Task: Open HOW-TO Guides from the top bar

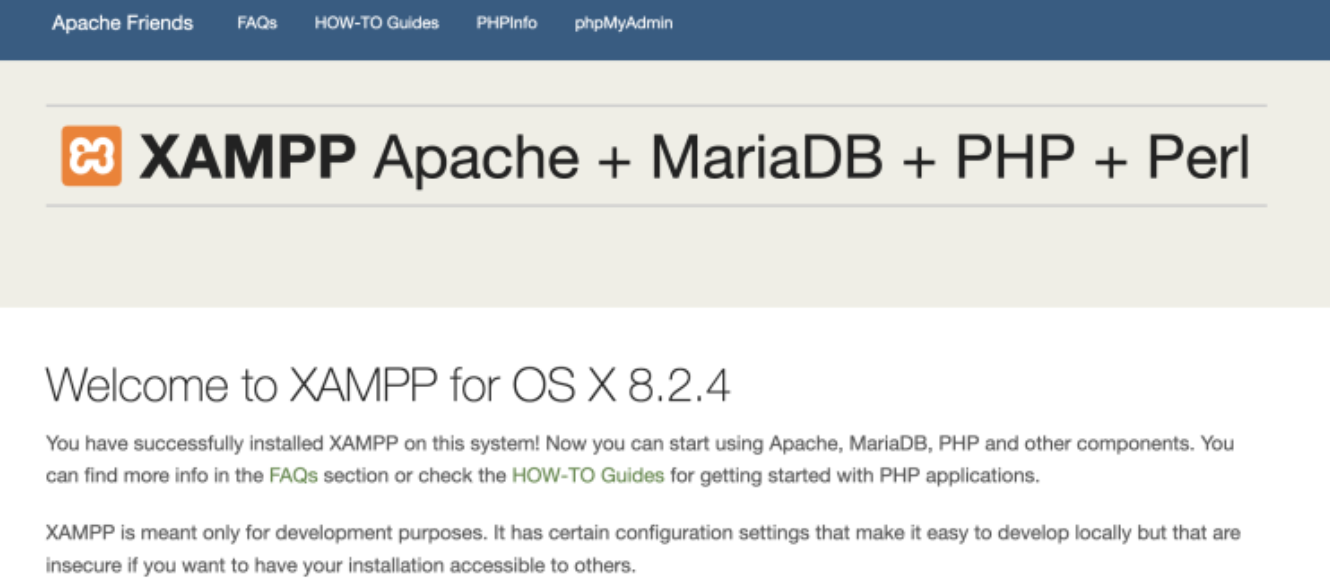Action: (x=376, y=23)
